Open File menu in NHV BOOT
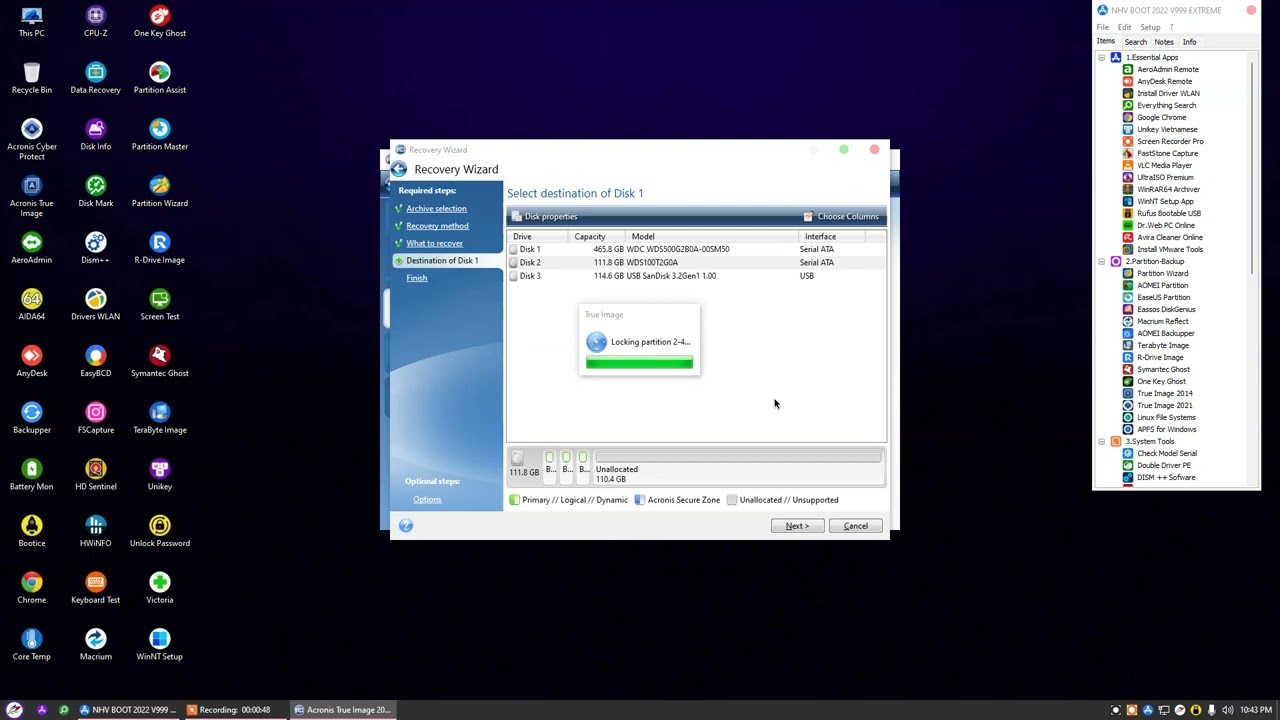This screenshot has height=720, width=1280. 1103,27
